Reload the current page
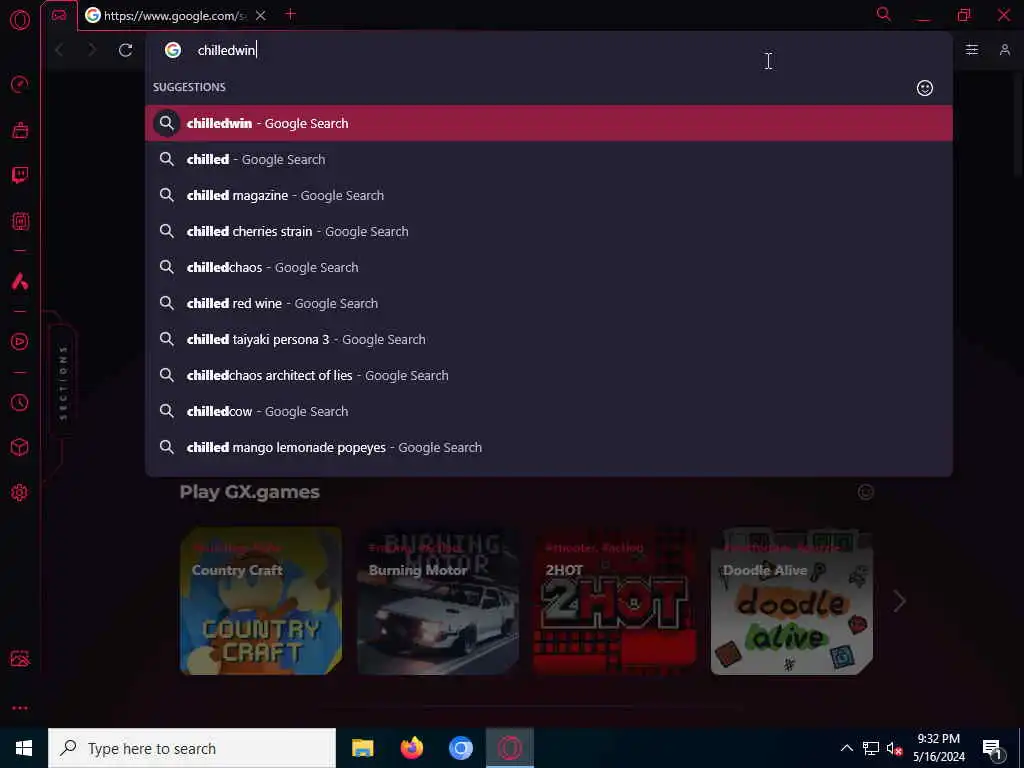The image size is (1024, 768). (x=125, y=50)
